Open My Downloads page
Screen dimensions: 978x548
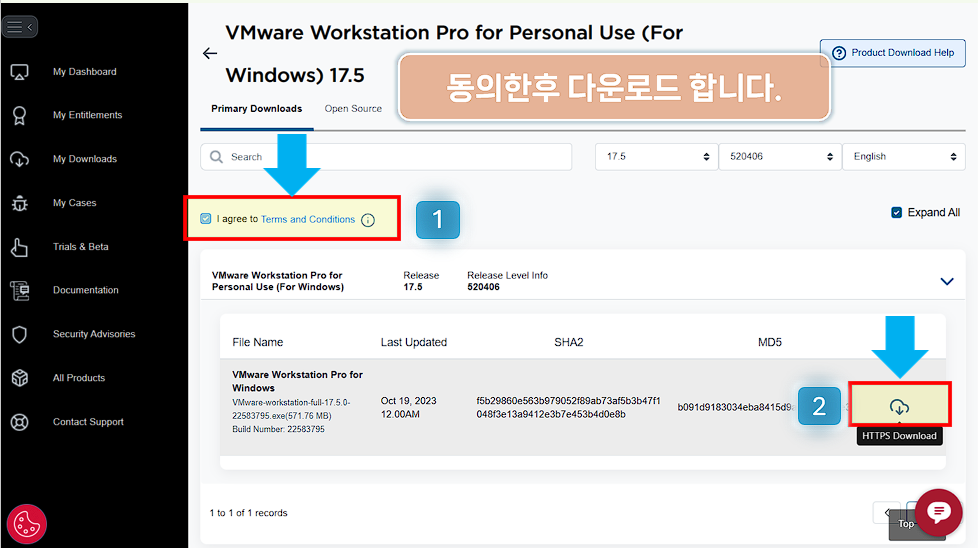click(85, 159)
